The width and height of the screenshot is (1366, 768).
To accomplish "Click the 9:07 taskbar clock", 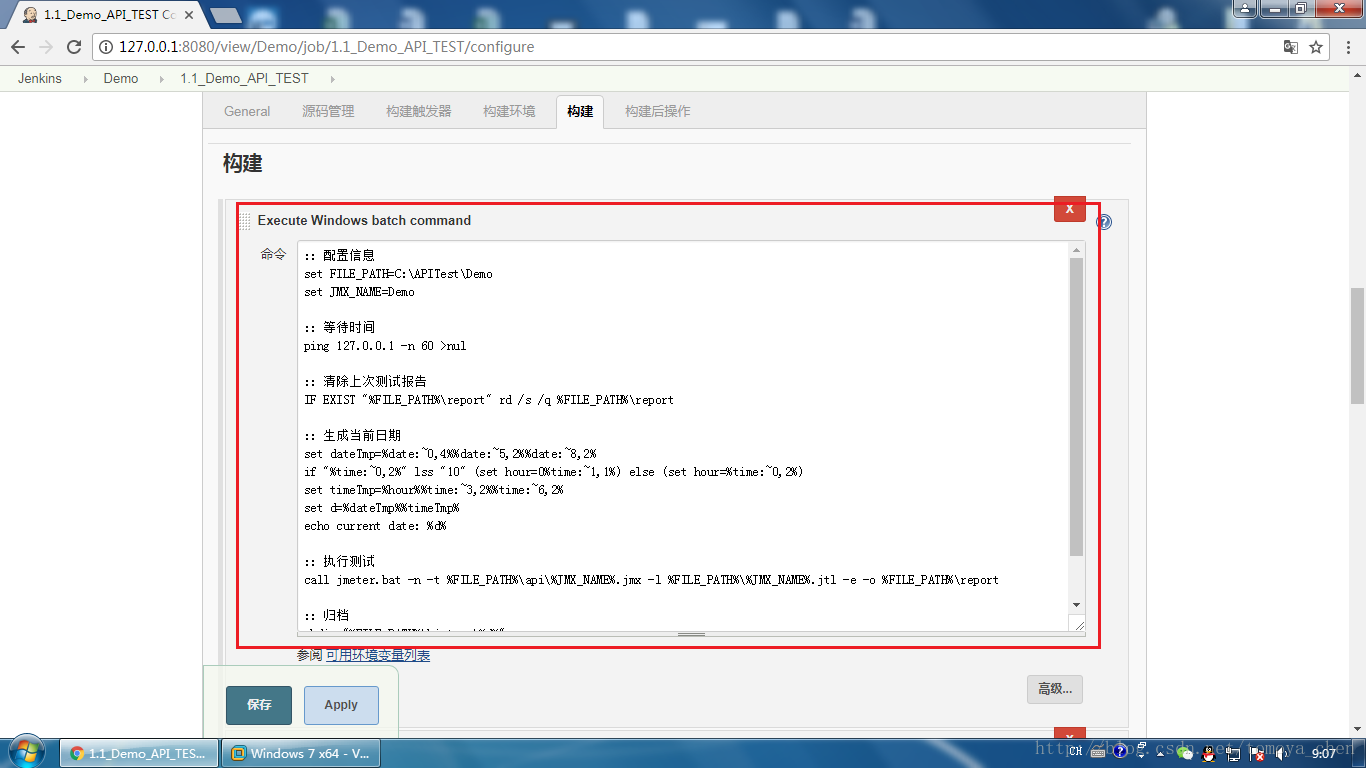I will (1323, 754).
